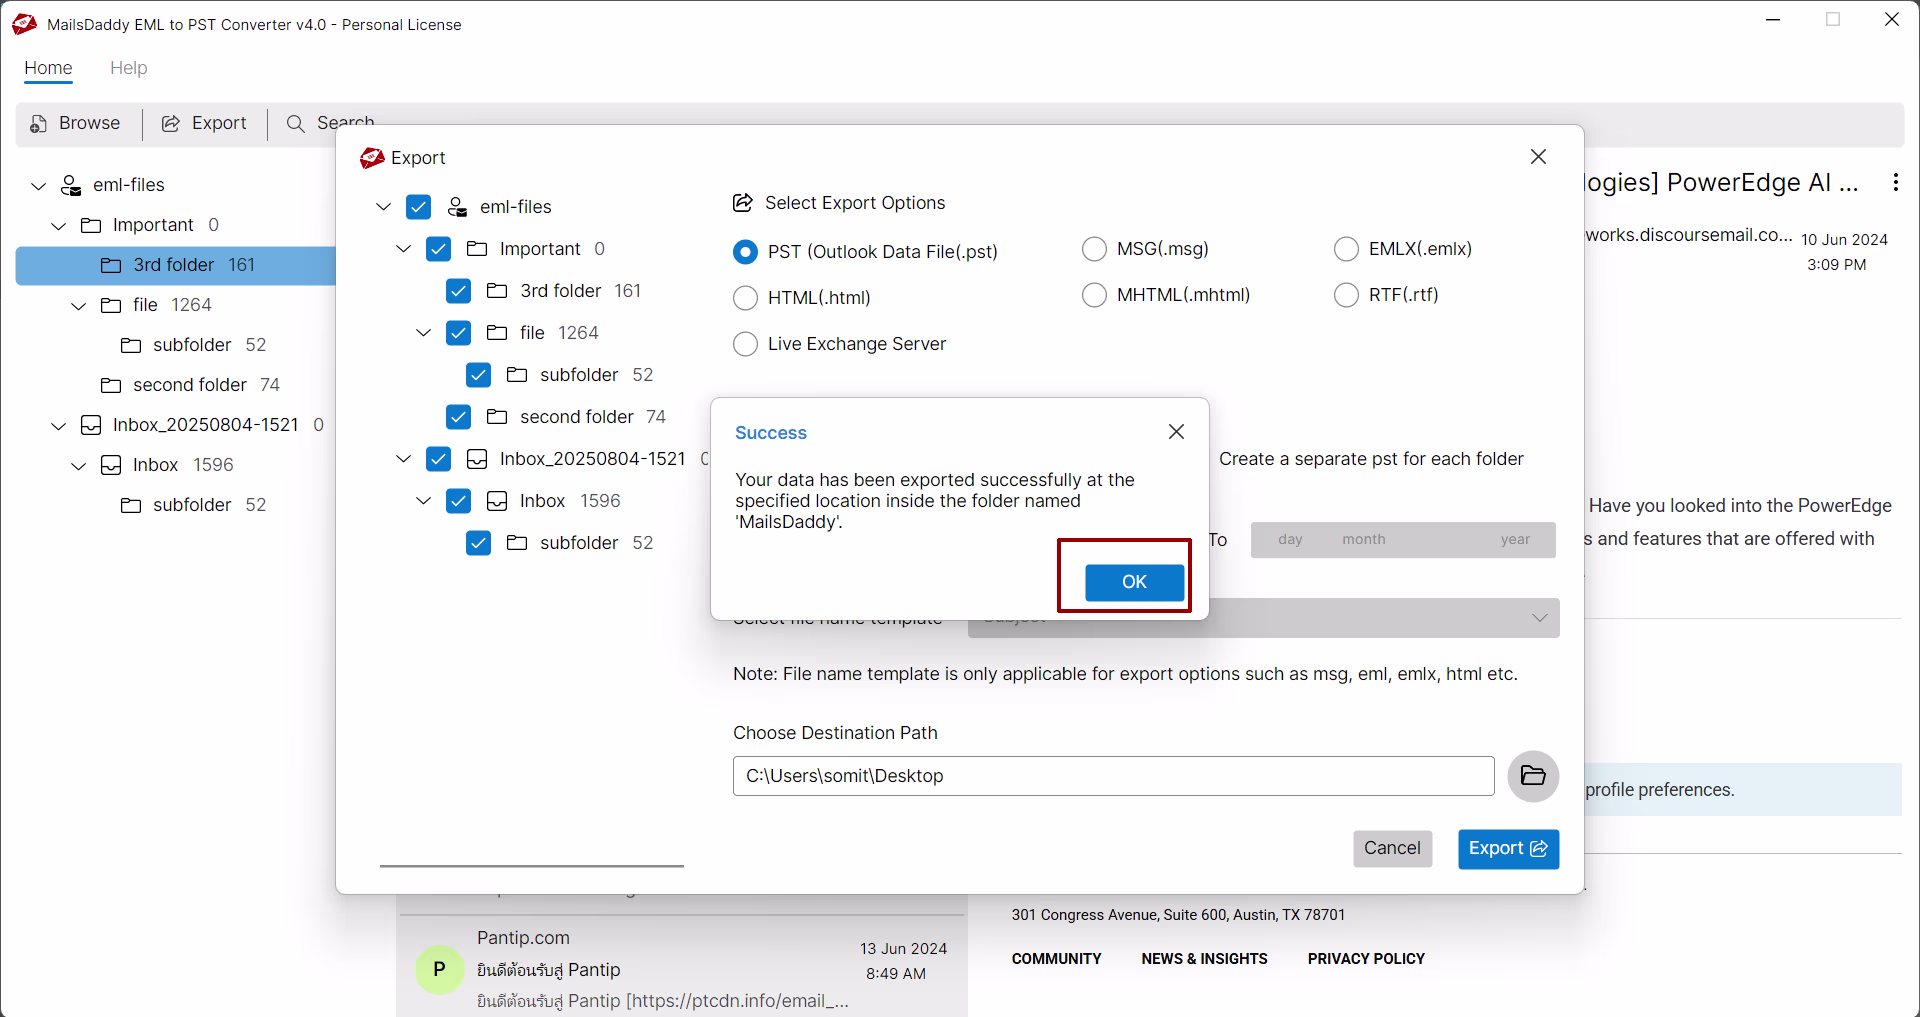Open NEWS & INSIGHTS link in email
This screenshot has width=1920, height=1017.
1204,959
